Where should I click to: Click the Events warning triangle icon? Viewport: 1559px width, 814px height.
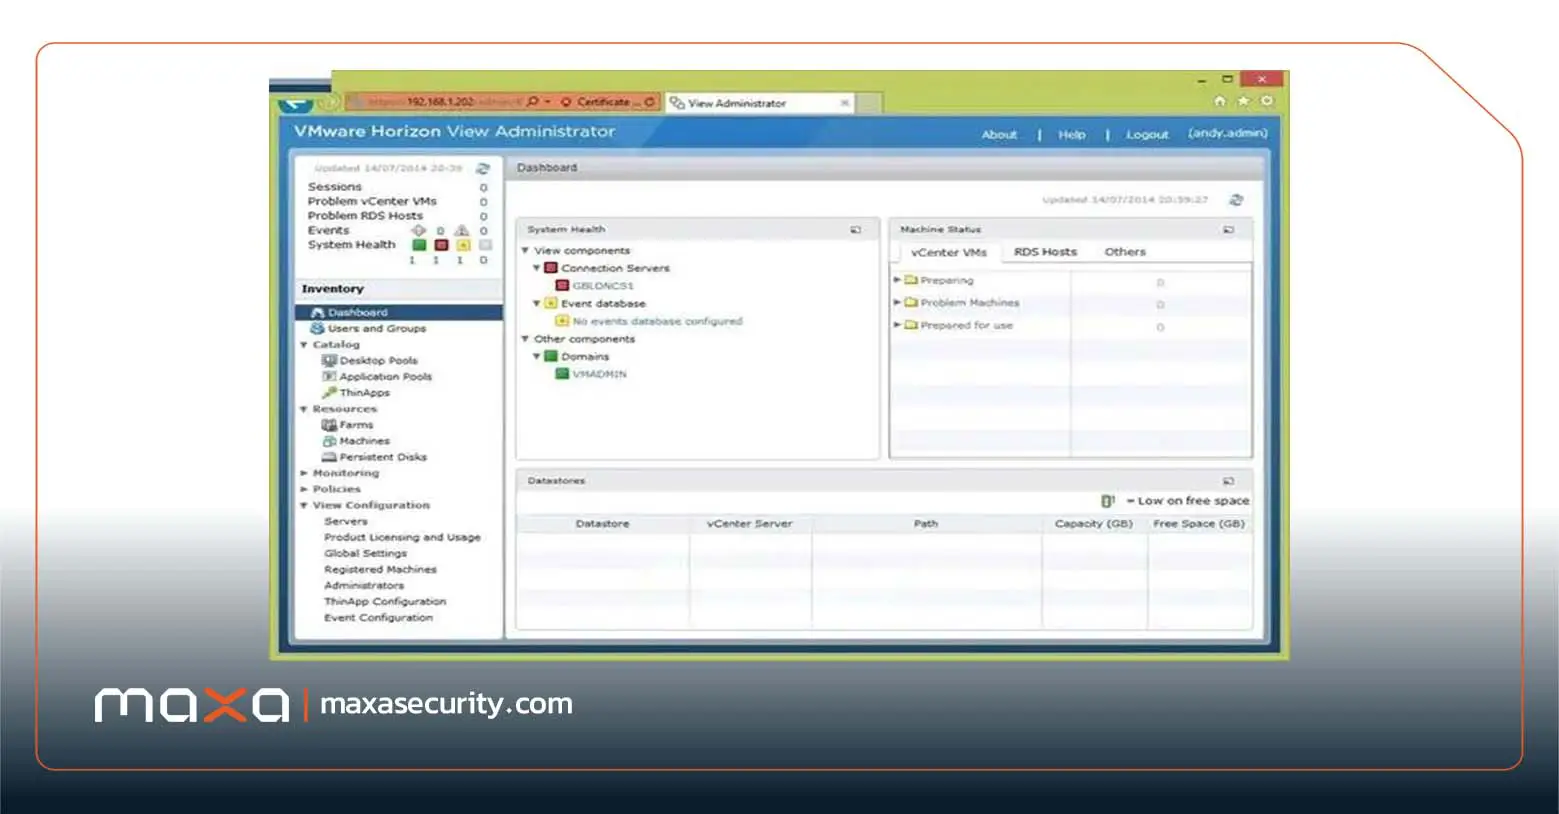pos(462,230)
